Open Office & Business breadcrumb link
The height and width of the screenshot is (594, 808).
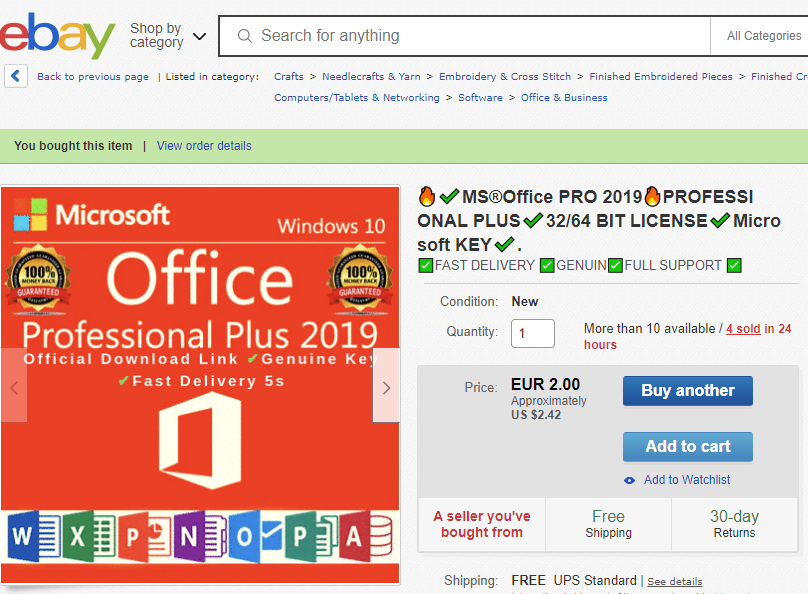pos(564,98)
